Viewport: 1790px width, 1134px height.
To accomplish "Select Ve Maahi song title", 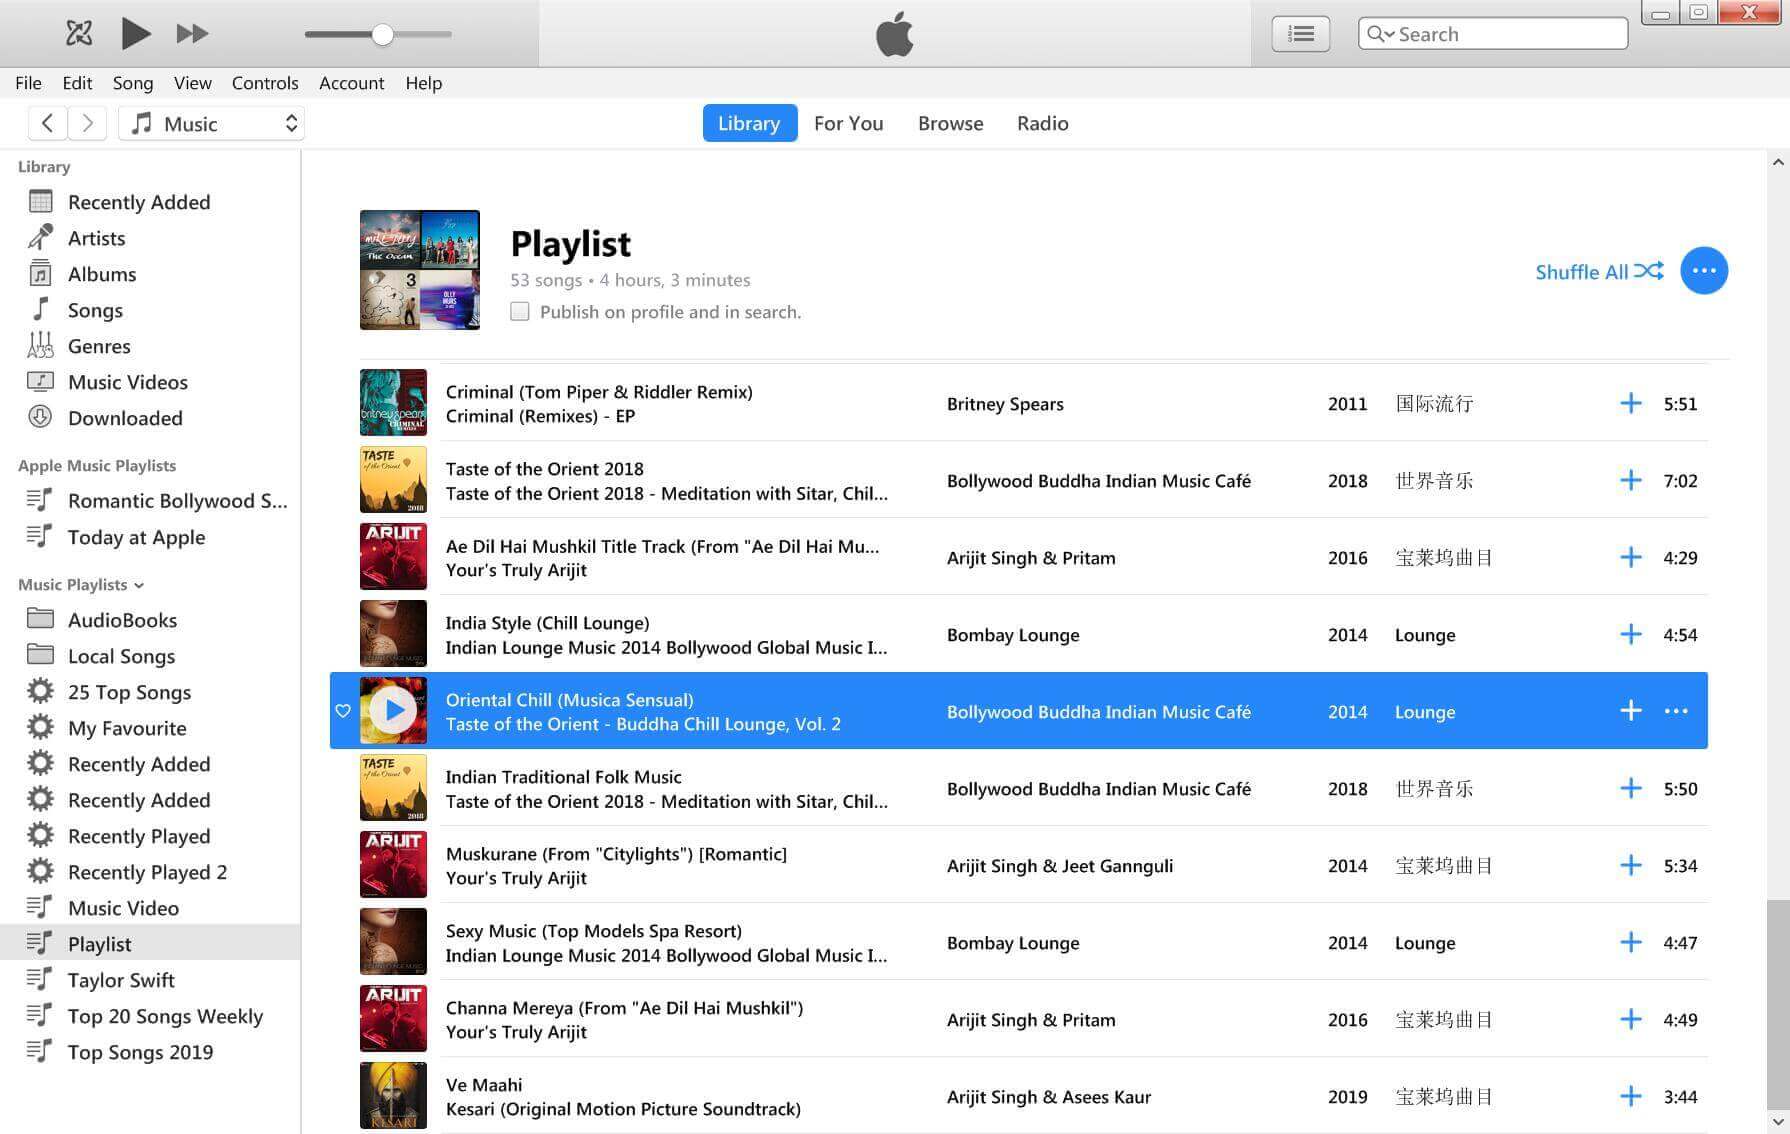I will coord(484,1085).
